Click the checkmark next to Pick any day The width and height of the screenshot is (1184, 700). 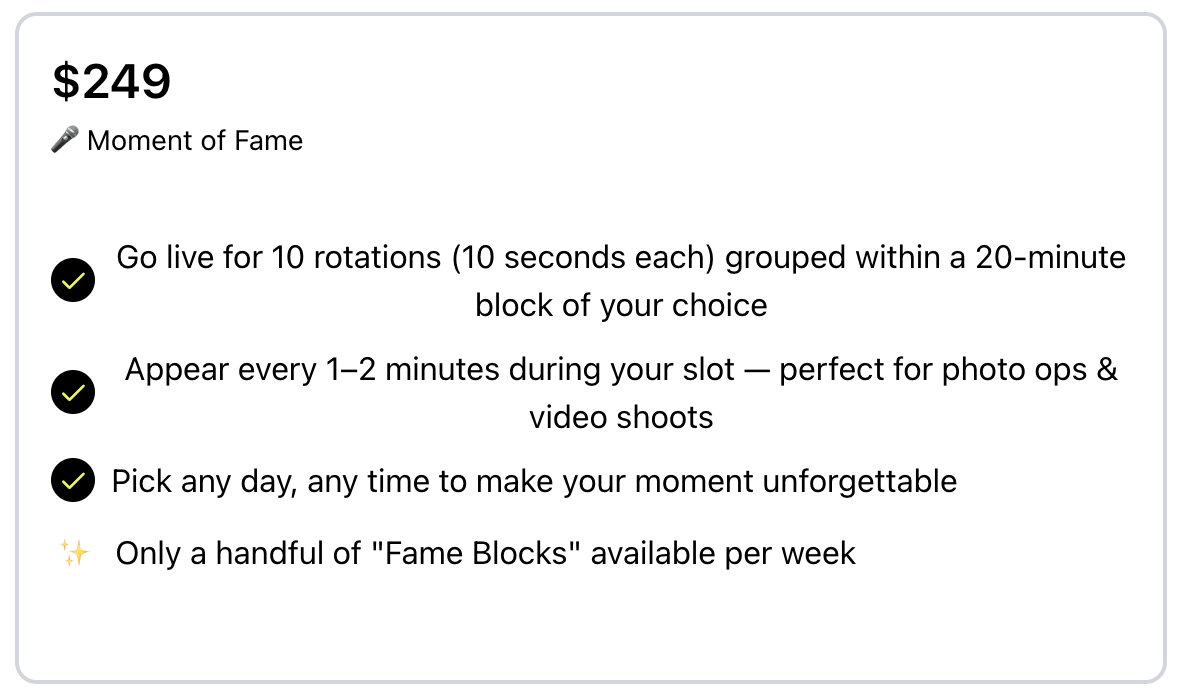tap(73, 481)
